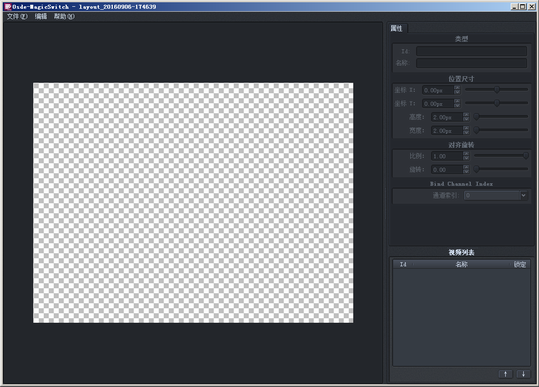The image size is (539, 387).
Task: Click the 高度 slider handle
Action: pos(476,117)
